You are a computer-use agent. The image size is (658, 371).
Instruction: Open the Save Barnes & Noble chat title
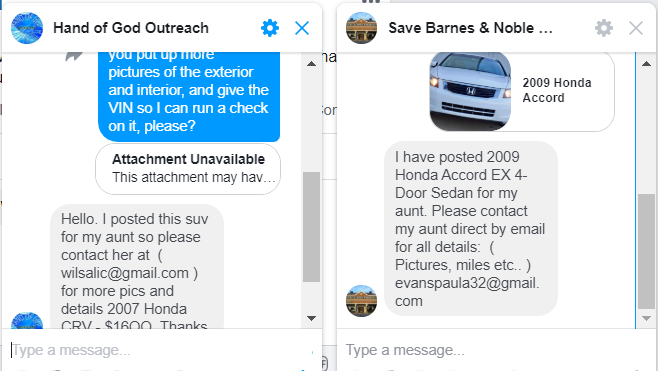(x=470, y=28)
